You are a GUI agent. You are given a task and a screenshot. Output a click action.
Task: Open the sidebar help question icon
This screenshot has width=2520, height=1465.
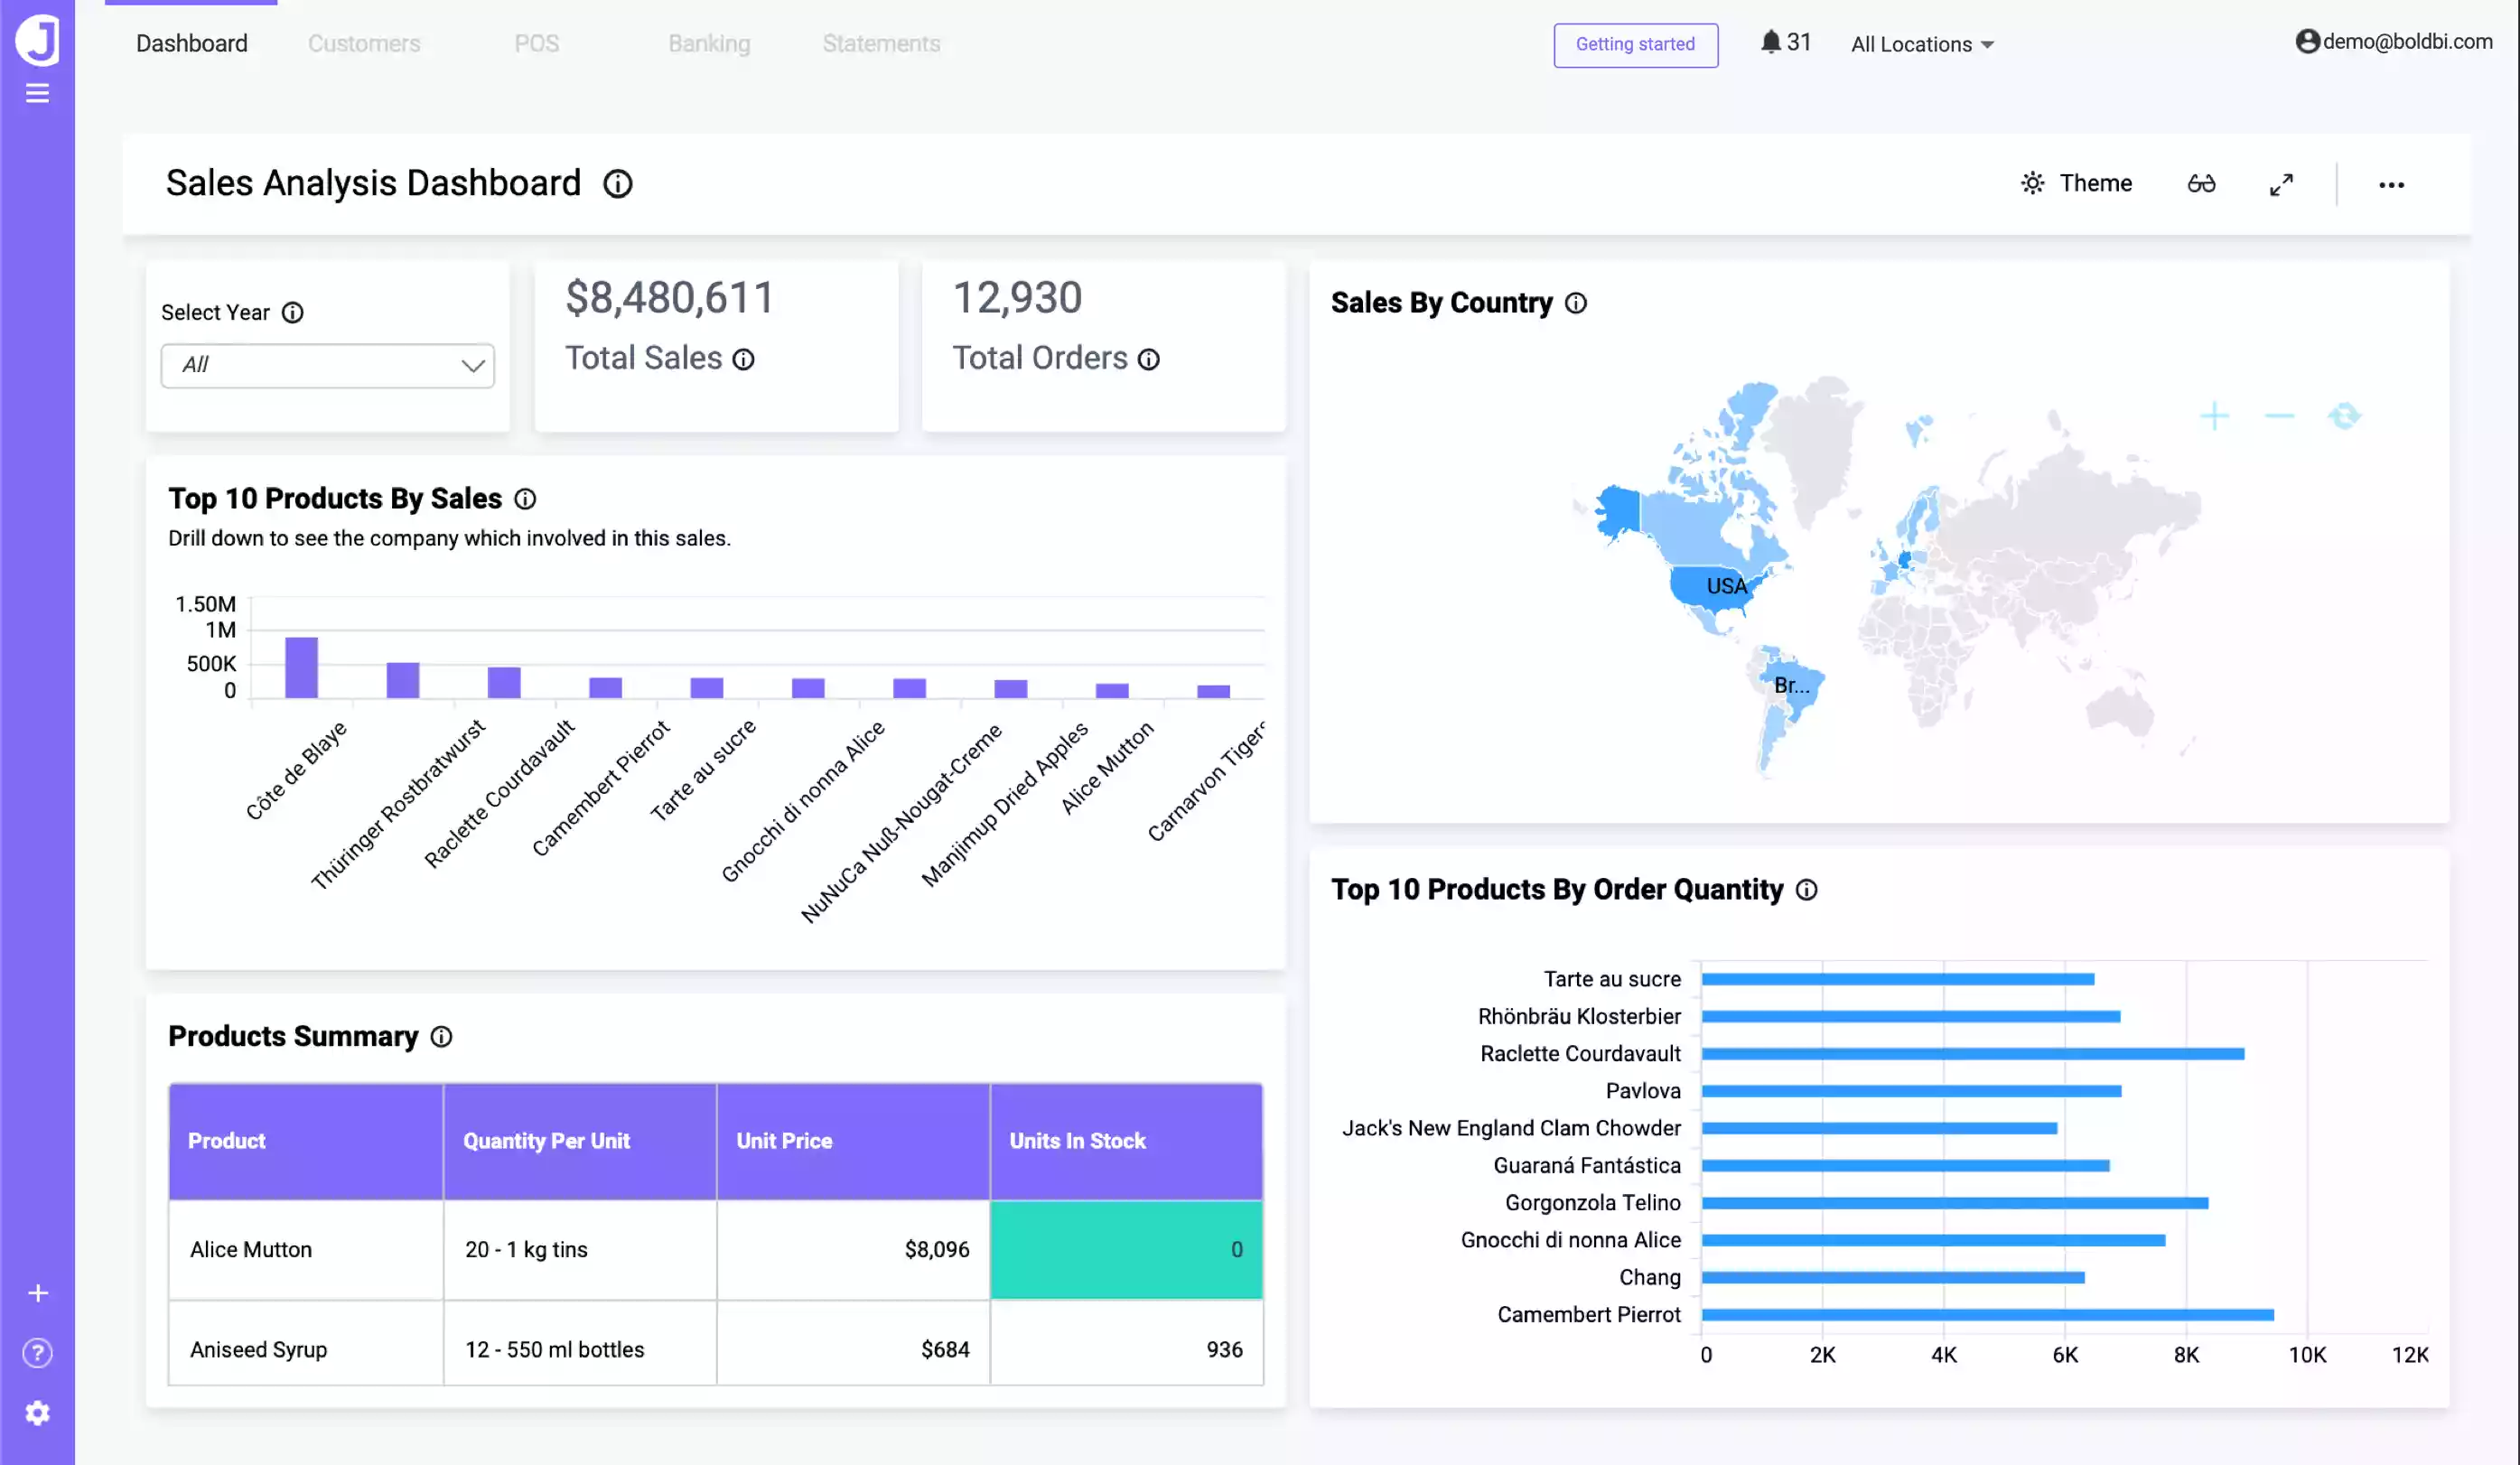[x=37, y=1353]
